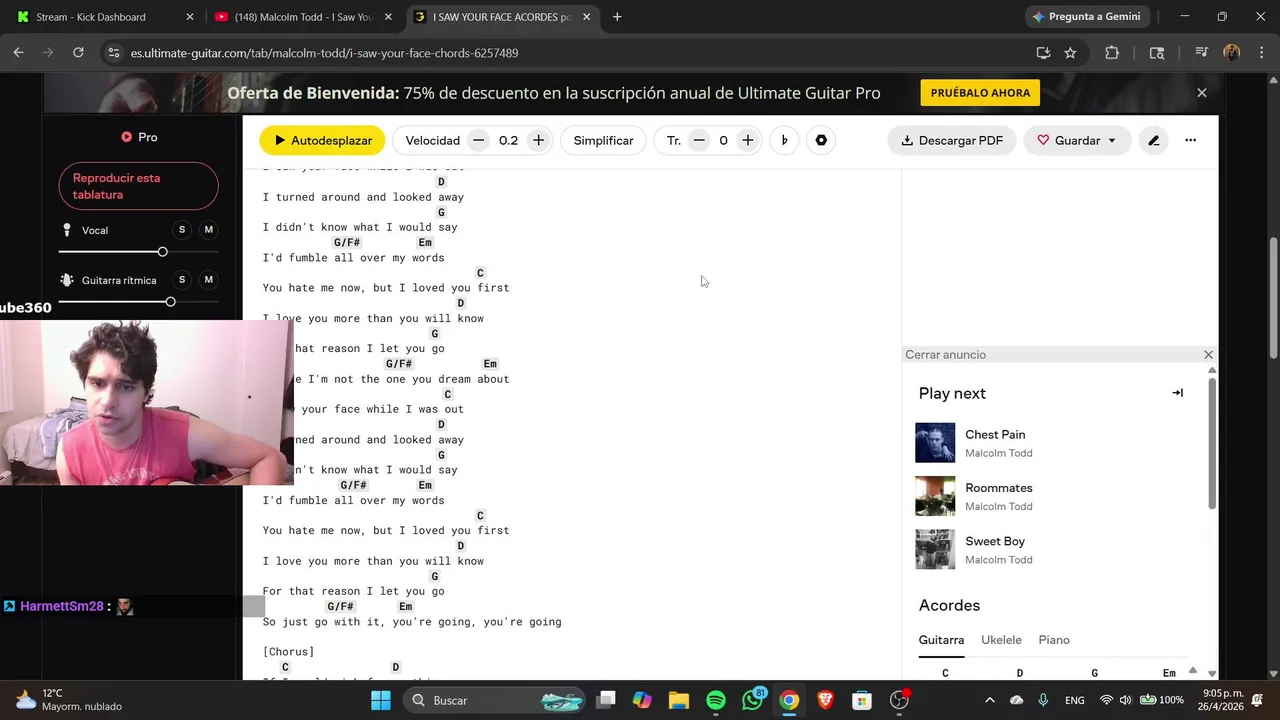Screen dimensions: 1280x720
Task: Solo the Vocal track
Action: click(182, 230)
